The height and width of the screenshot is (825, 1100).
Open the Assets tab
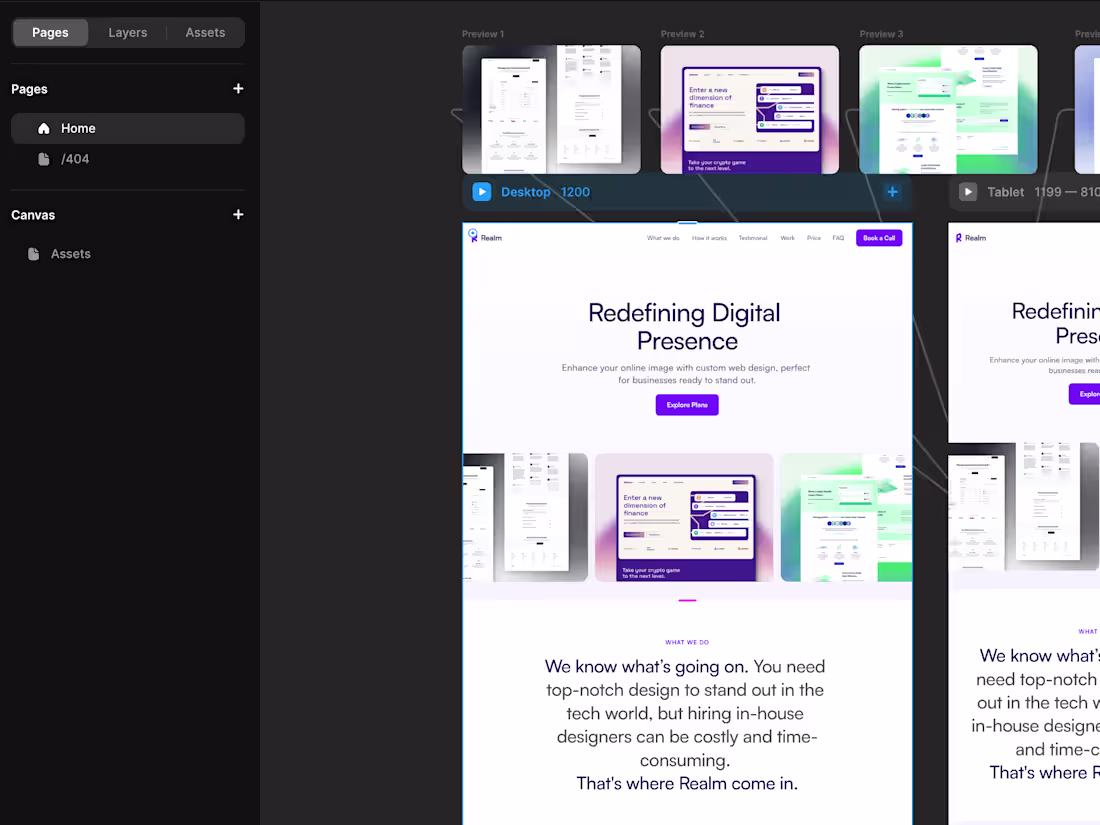coord(205,32)
